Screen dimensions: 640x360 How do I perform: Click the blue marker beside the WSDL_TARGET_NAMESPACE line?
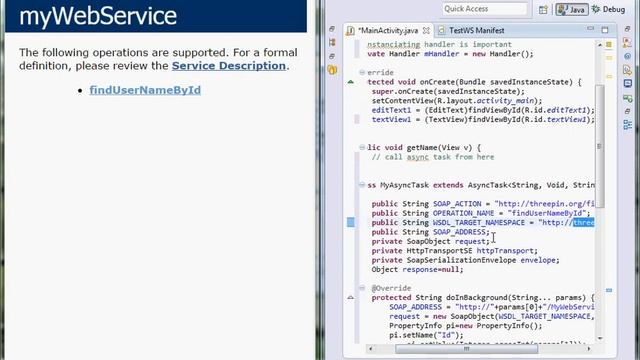(x=351, y=222)
